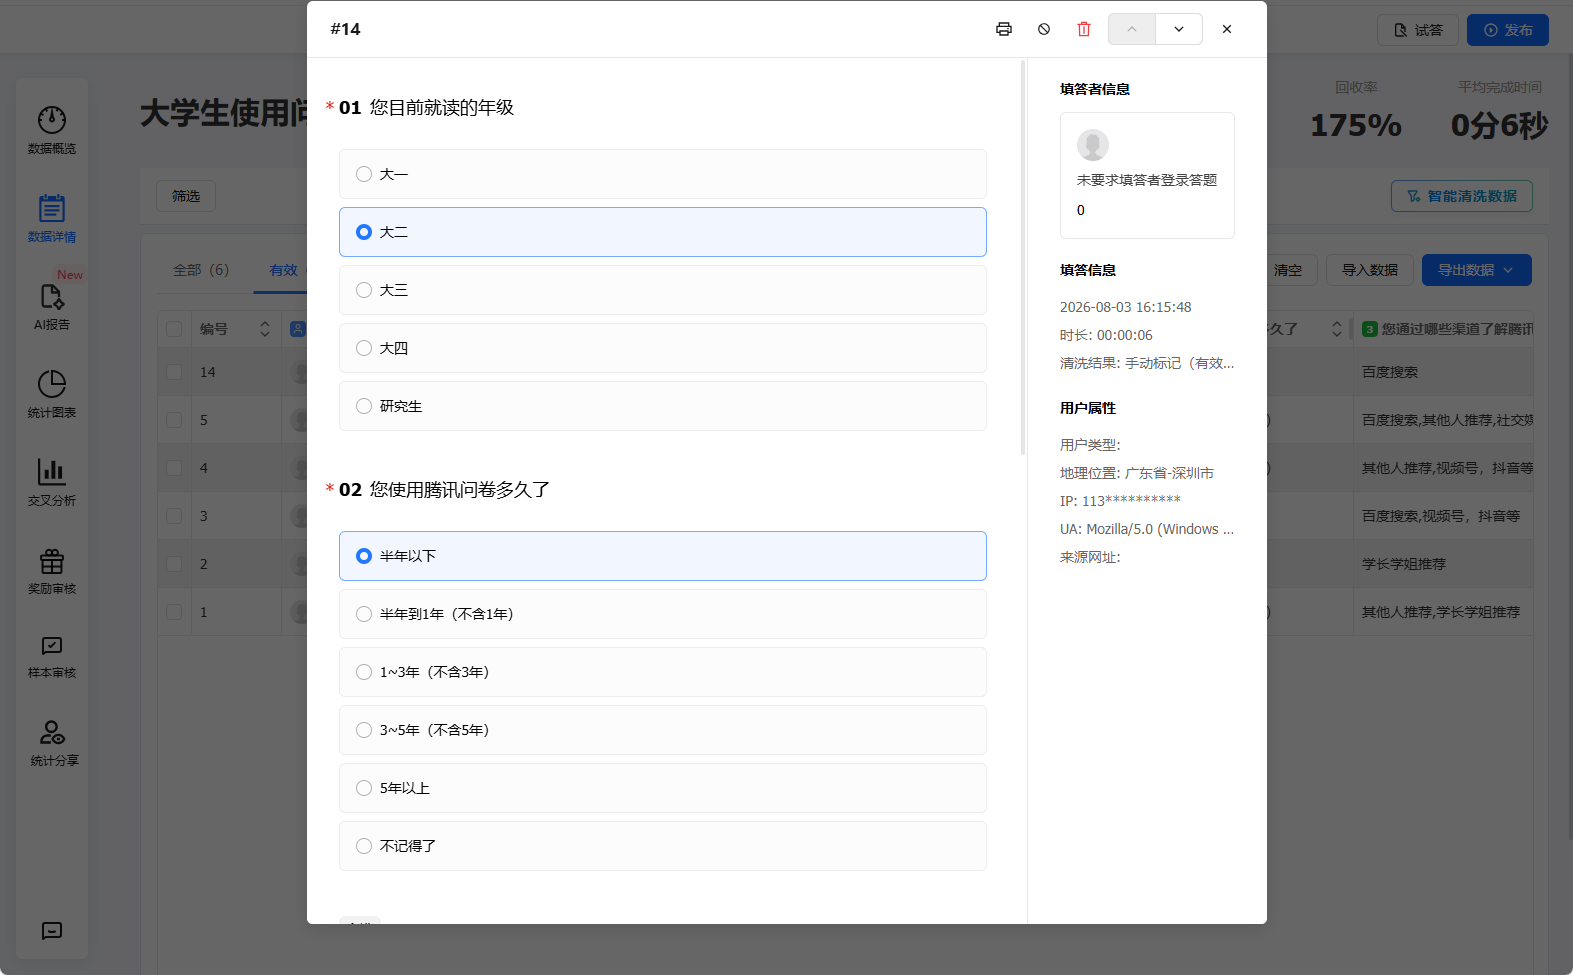Open 交叉分析 in the left sidebar
This screenshot has height=975, width=1573.
tap(52, 482)
